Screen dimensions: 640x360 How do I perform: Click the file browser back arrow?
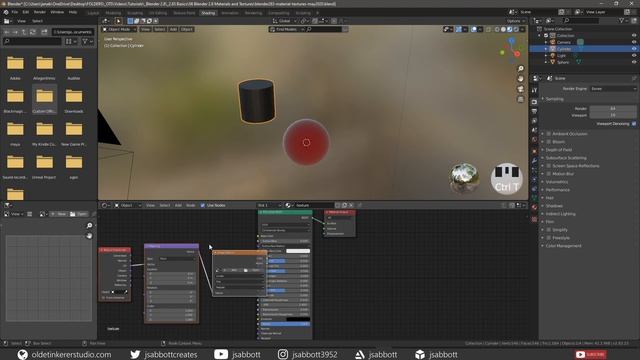point(7,32)
